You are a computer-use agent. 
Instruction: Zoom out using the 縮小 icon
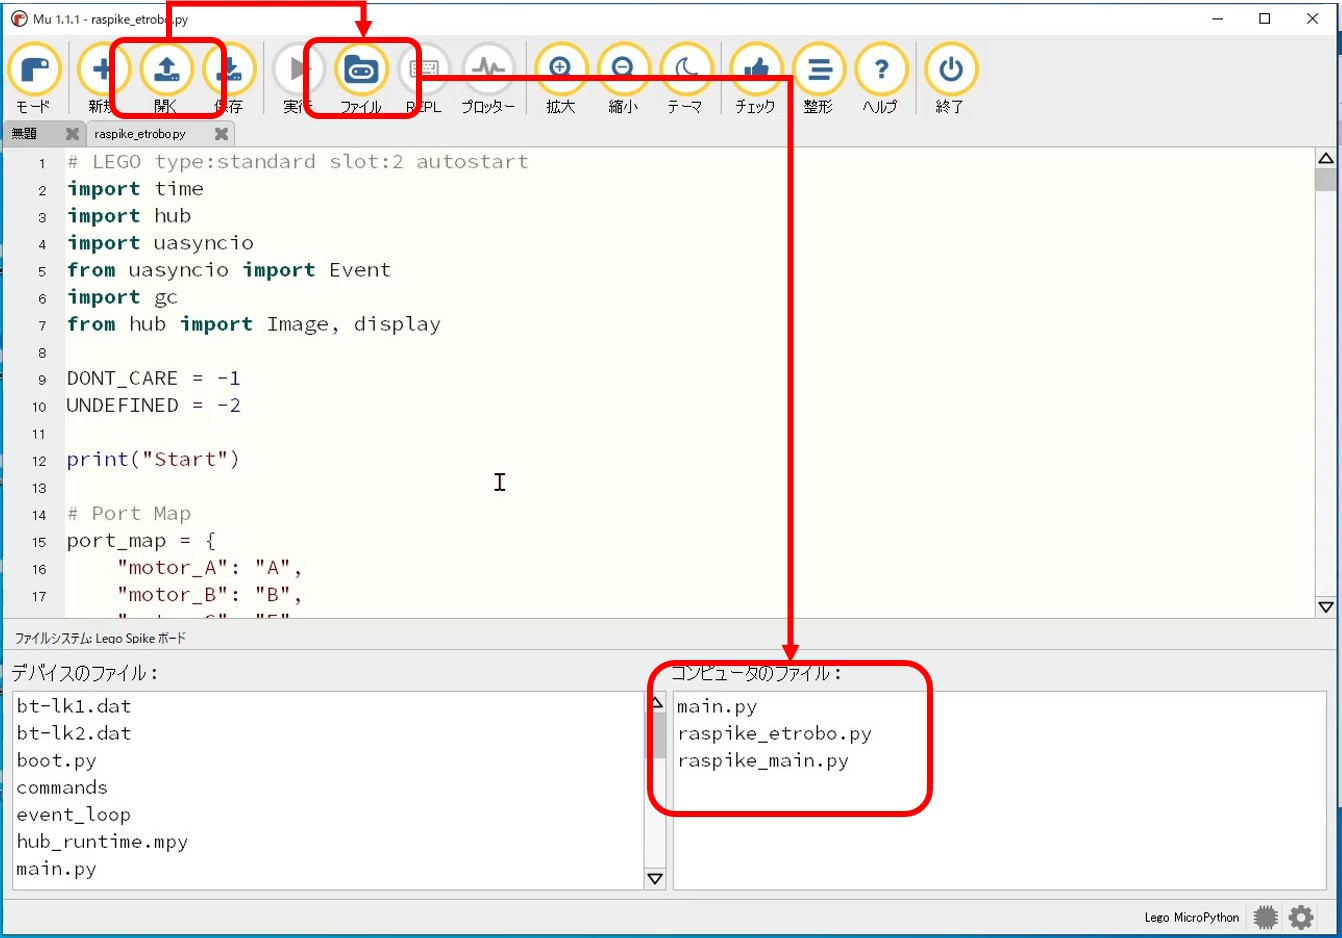tap(623, 70)
